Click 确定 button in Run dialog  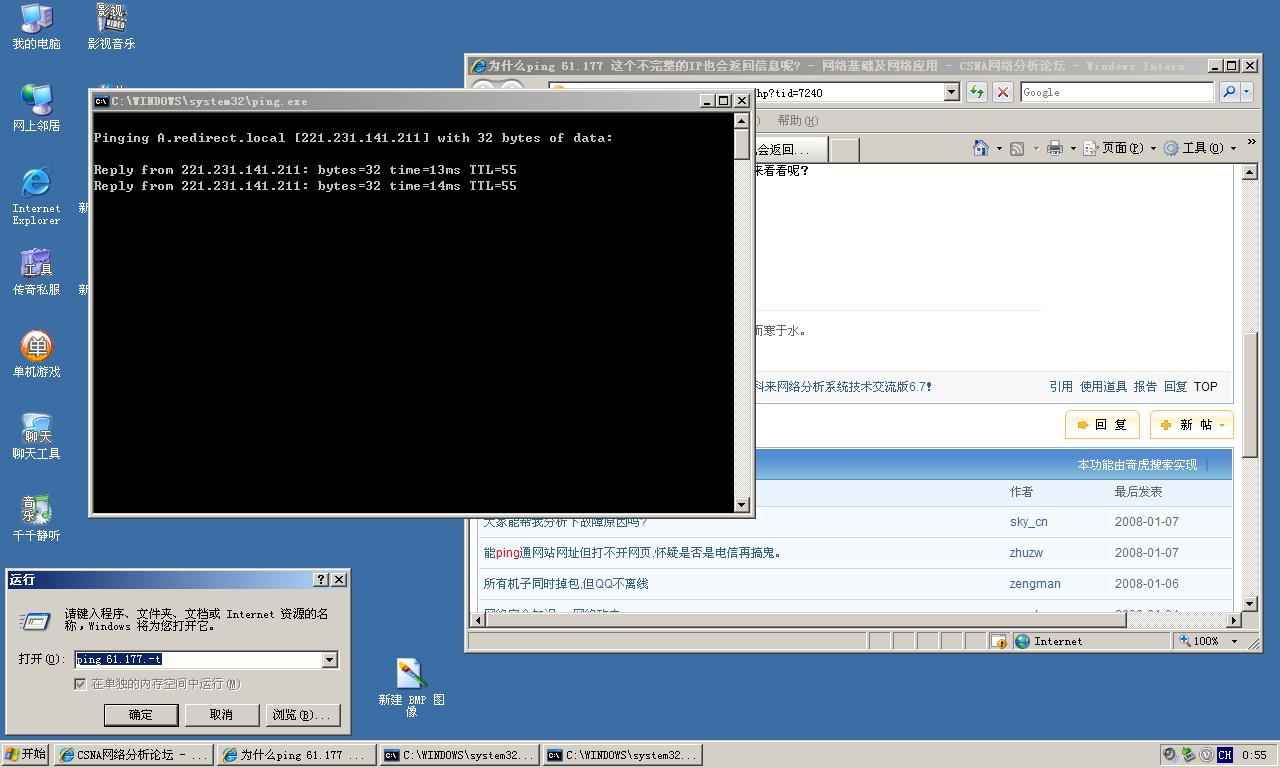click(141, 714)
